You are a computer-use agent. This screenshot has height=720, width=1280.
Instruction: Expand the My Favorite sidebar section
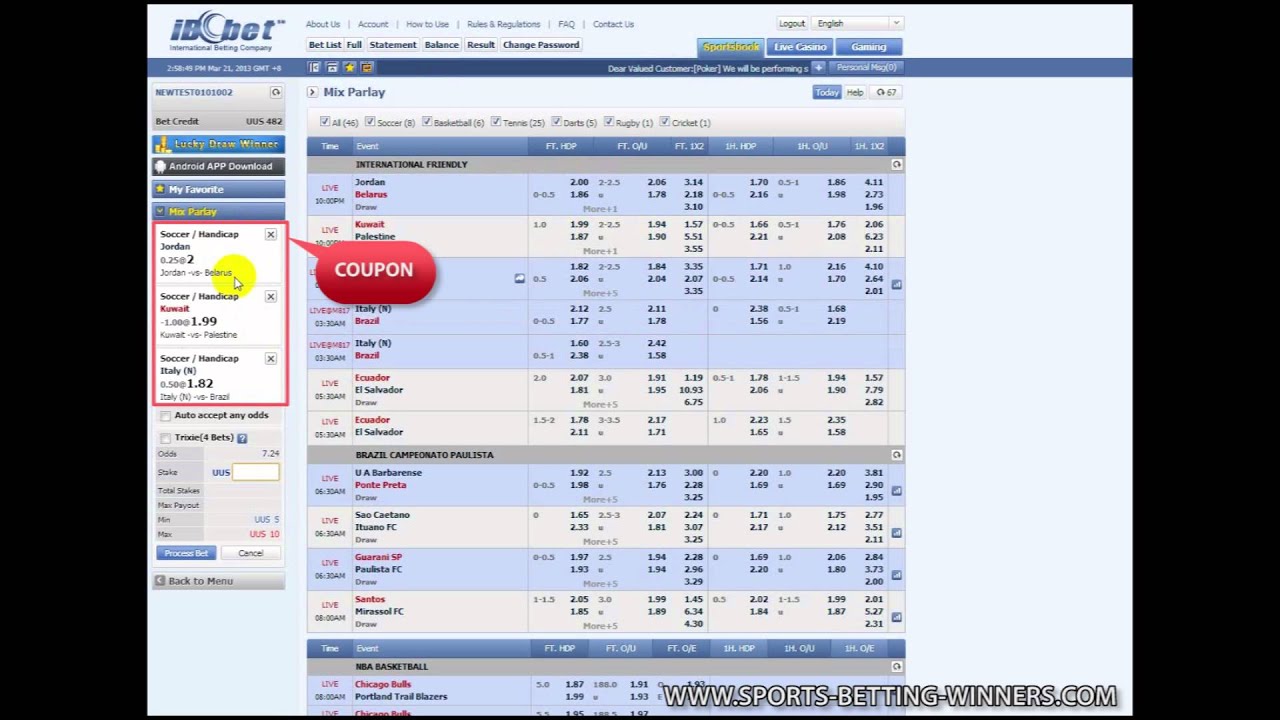[218, 189]
